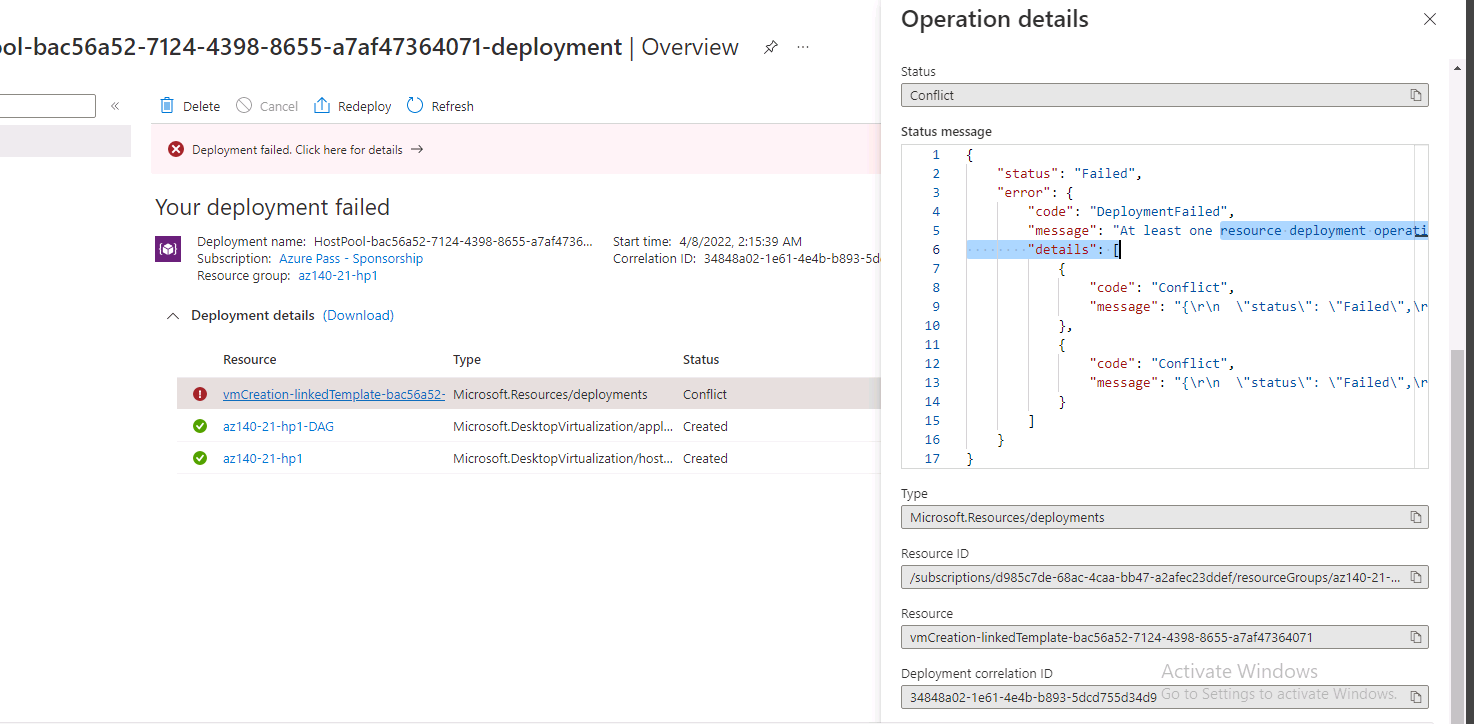Copy the vmCreation-linkedTemplate Resource name
1474x724 pixels.
point(1415,636)
